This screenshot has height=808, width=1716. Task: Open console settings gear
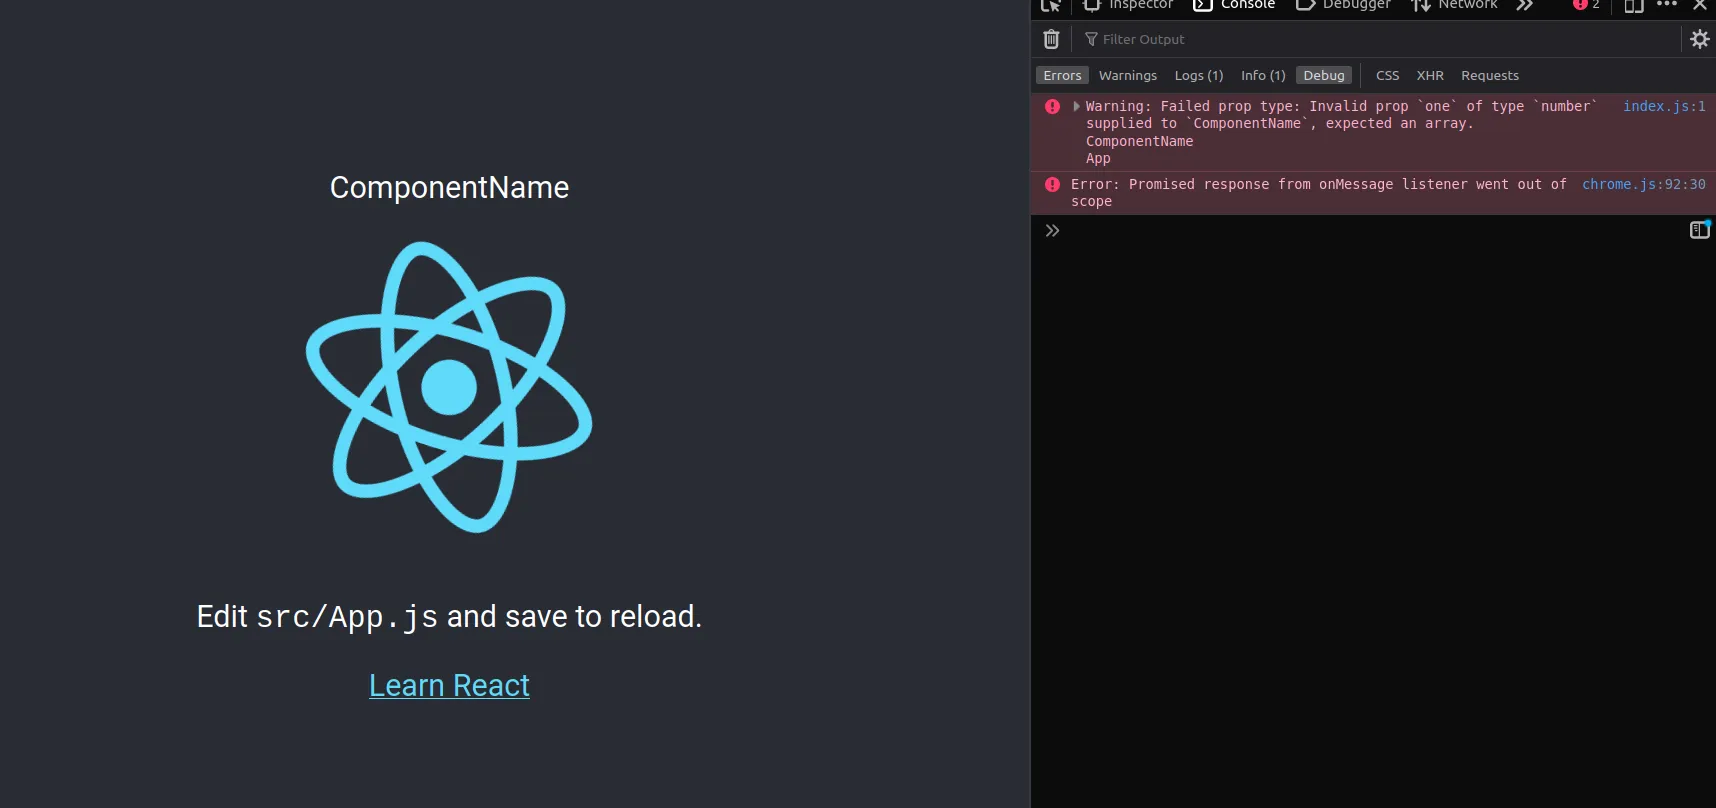(1700, 39)
